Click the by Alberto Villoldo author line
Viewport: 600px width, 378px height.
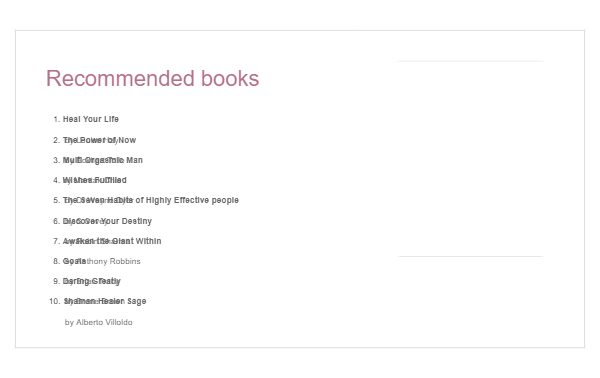tap(99, 322)
